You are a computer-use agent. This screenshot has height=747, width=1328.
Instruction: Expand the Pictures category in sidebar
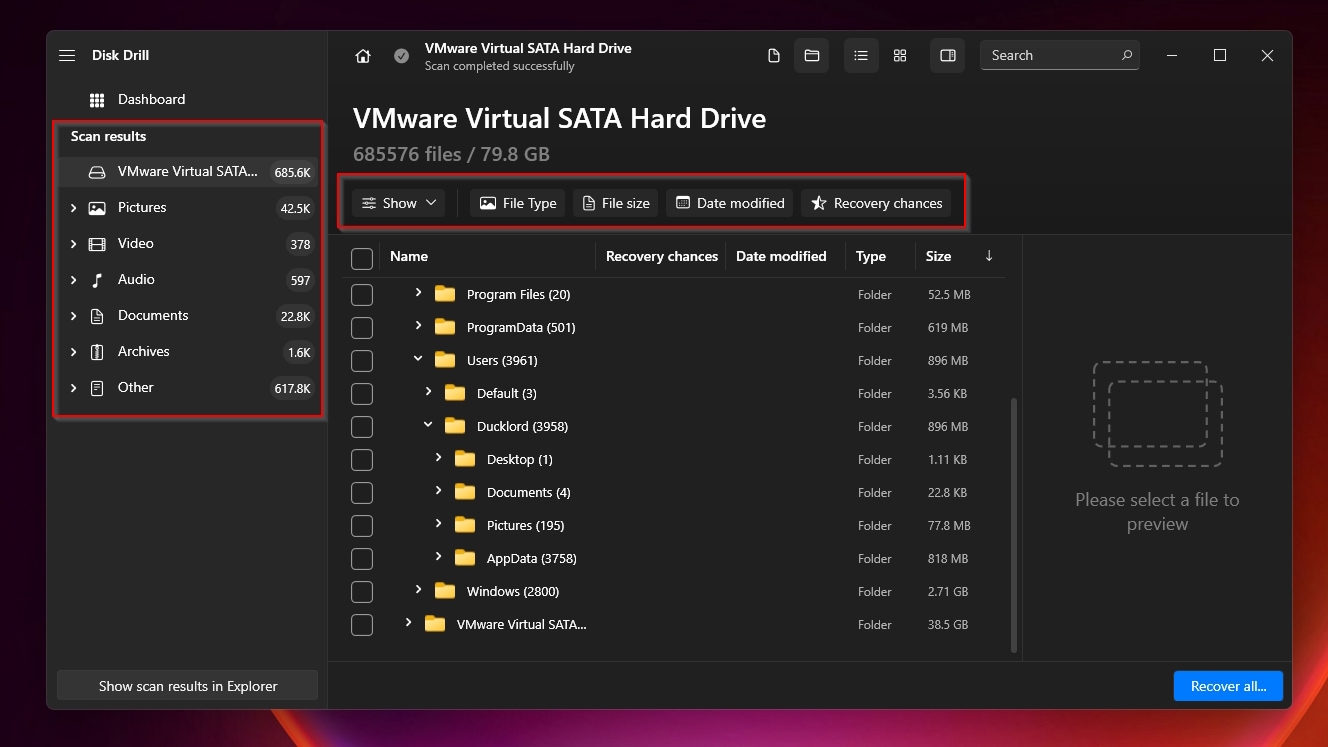point(73,208)
